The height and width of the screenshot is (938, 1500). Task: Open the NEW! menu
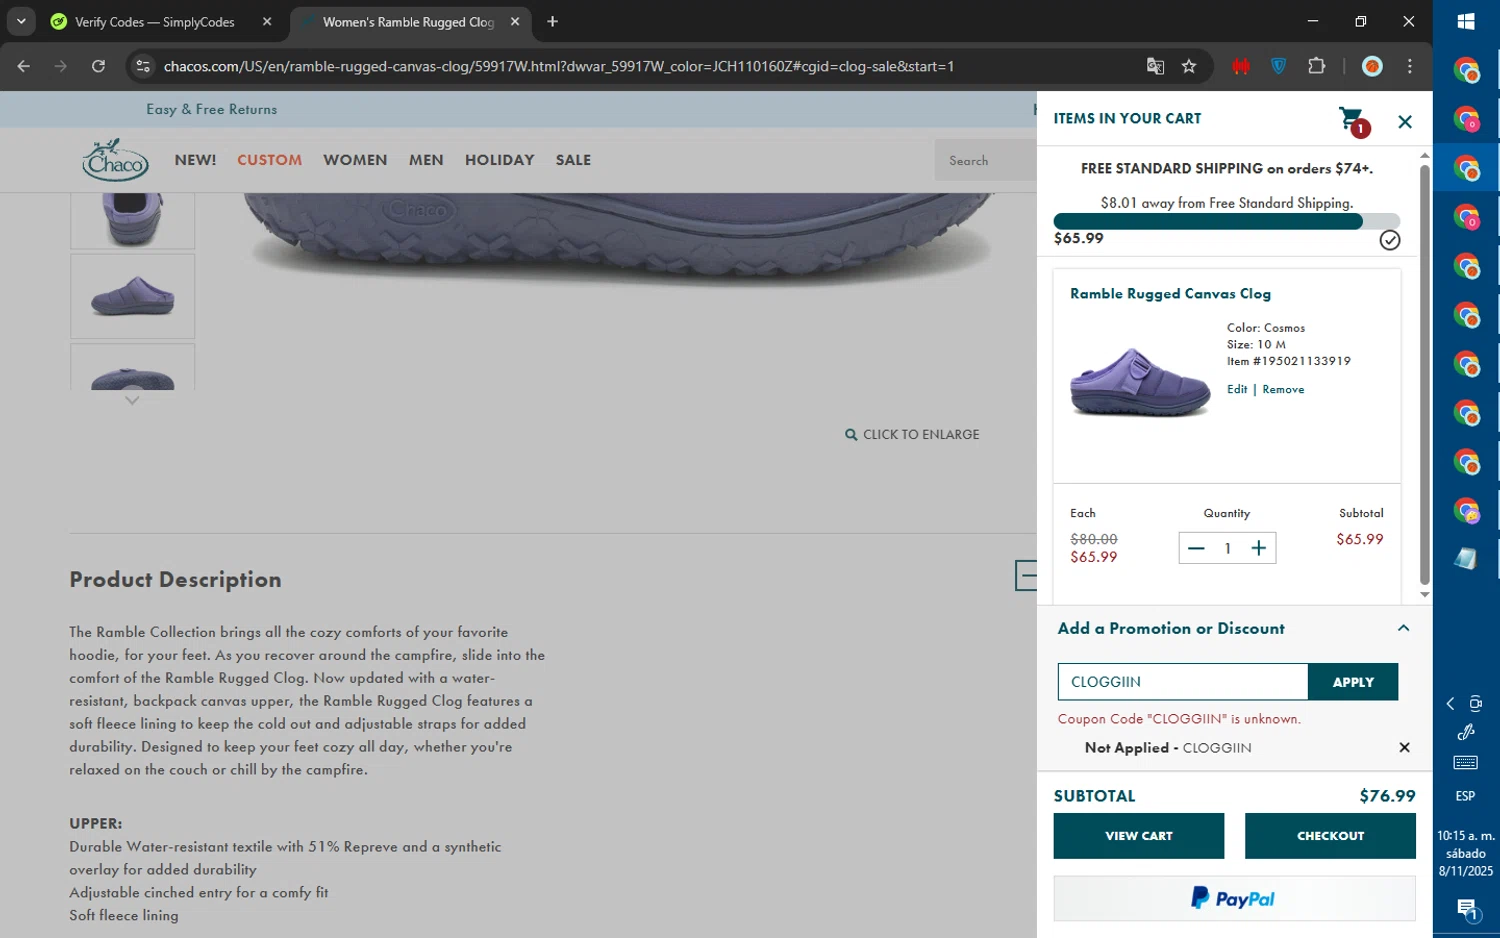click(195, 160)
